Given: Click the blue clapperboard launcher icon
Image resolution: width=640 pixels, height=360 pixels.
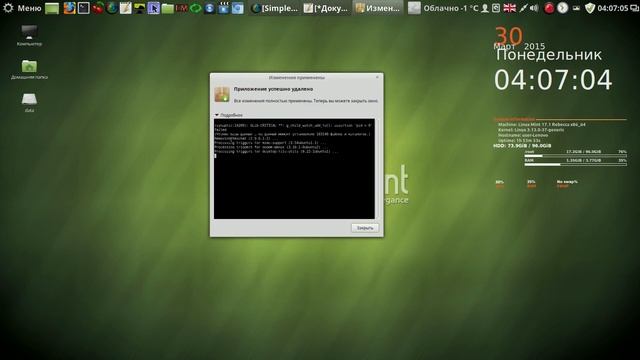Looking at the screenshot, I should coord(223,8).
